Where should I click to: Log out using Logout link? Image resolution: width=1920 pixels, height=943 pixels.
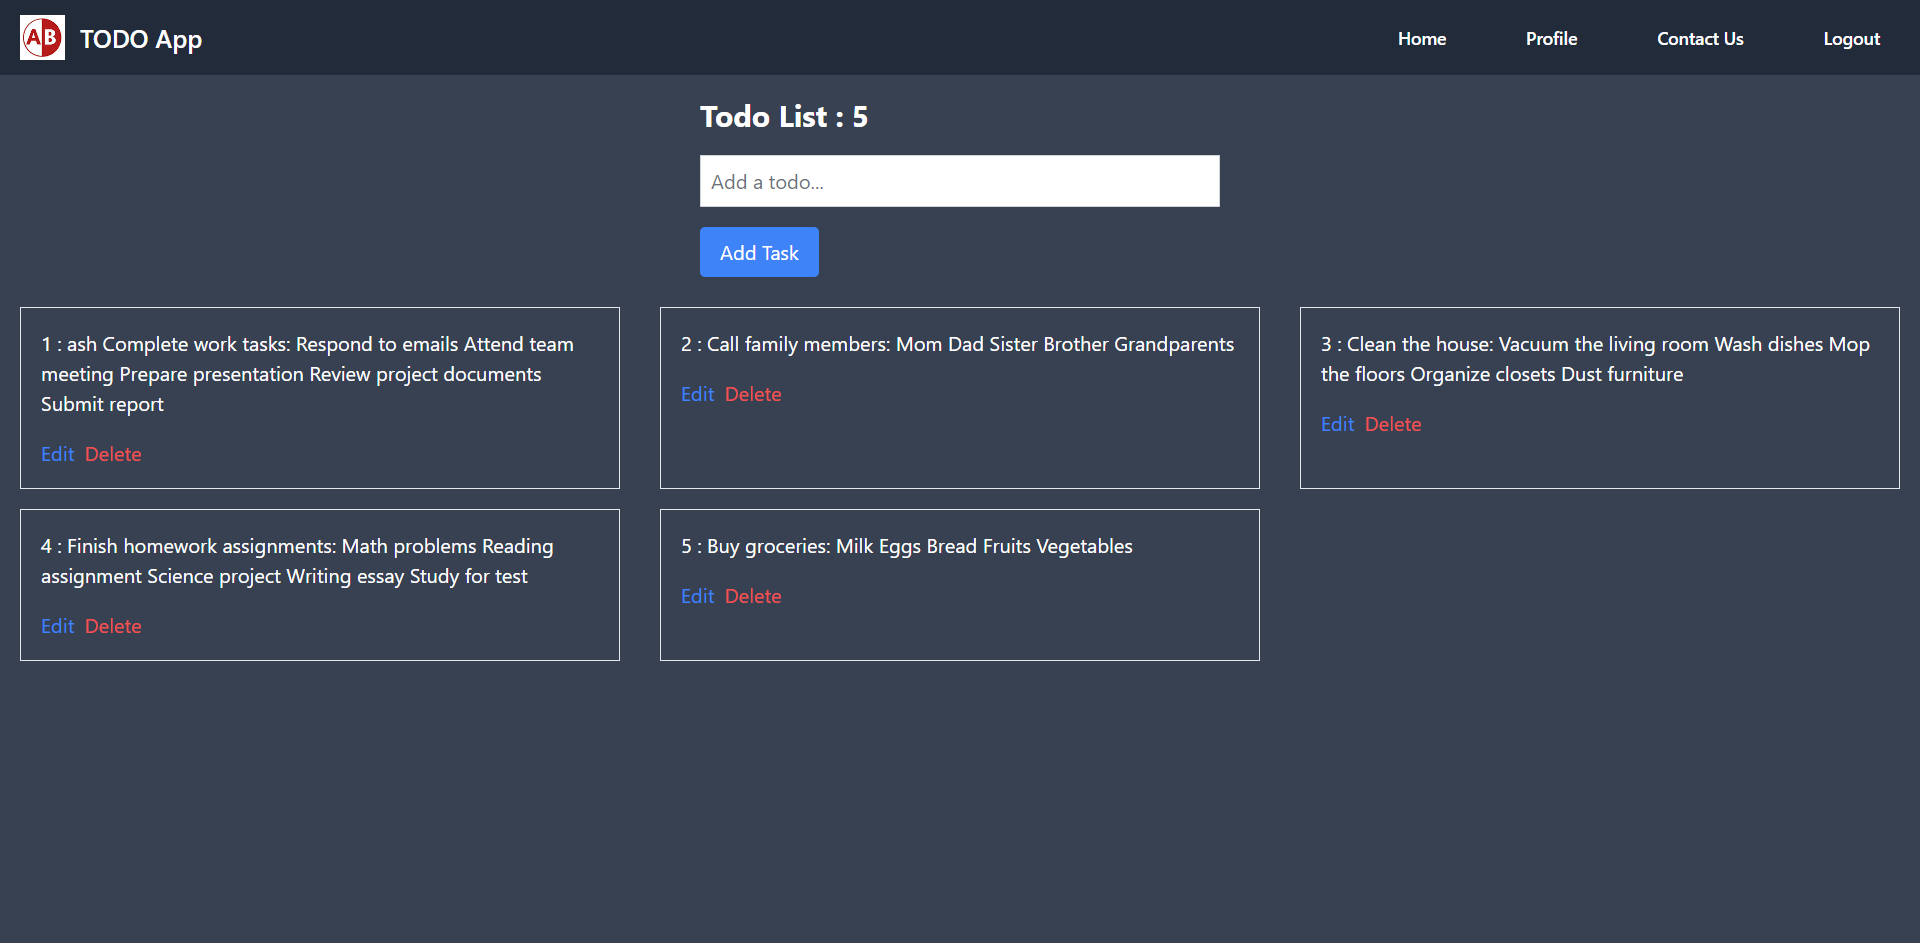[1851, 39]
